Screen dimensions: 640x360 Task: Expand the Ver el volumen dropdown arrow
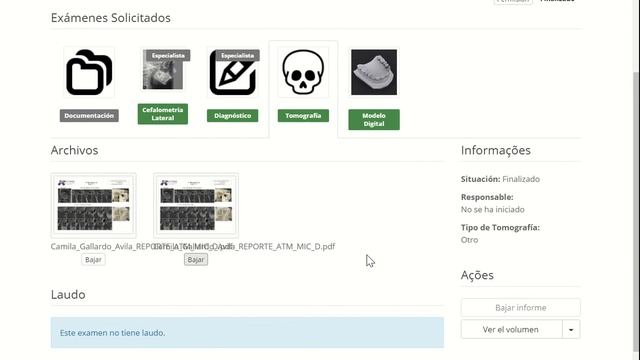pyautogui.click(x=571, y=329)
